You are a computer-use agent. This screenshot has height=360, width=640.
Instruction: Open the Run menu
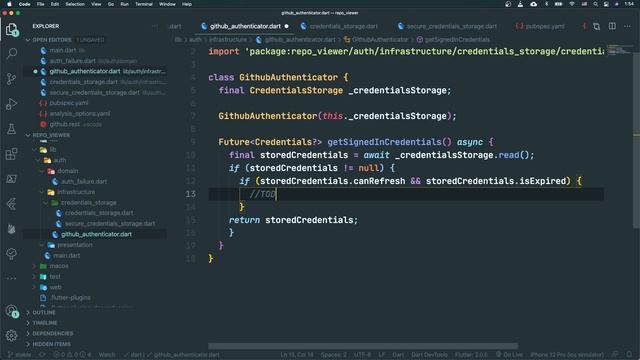pyautogui.click(x=124, y=4)
